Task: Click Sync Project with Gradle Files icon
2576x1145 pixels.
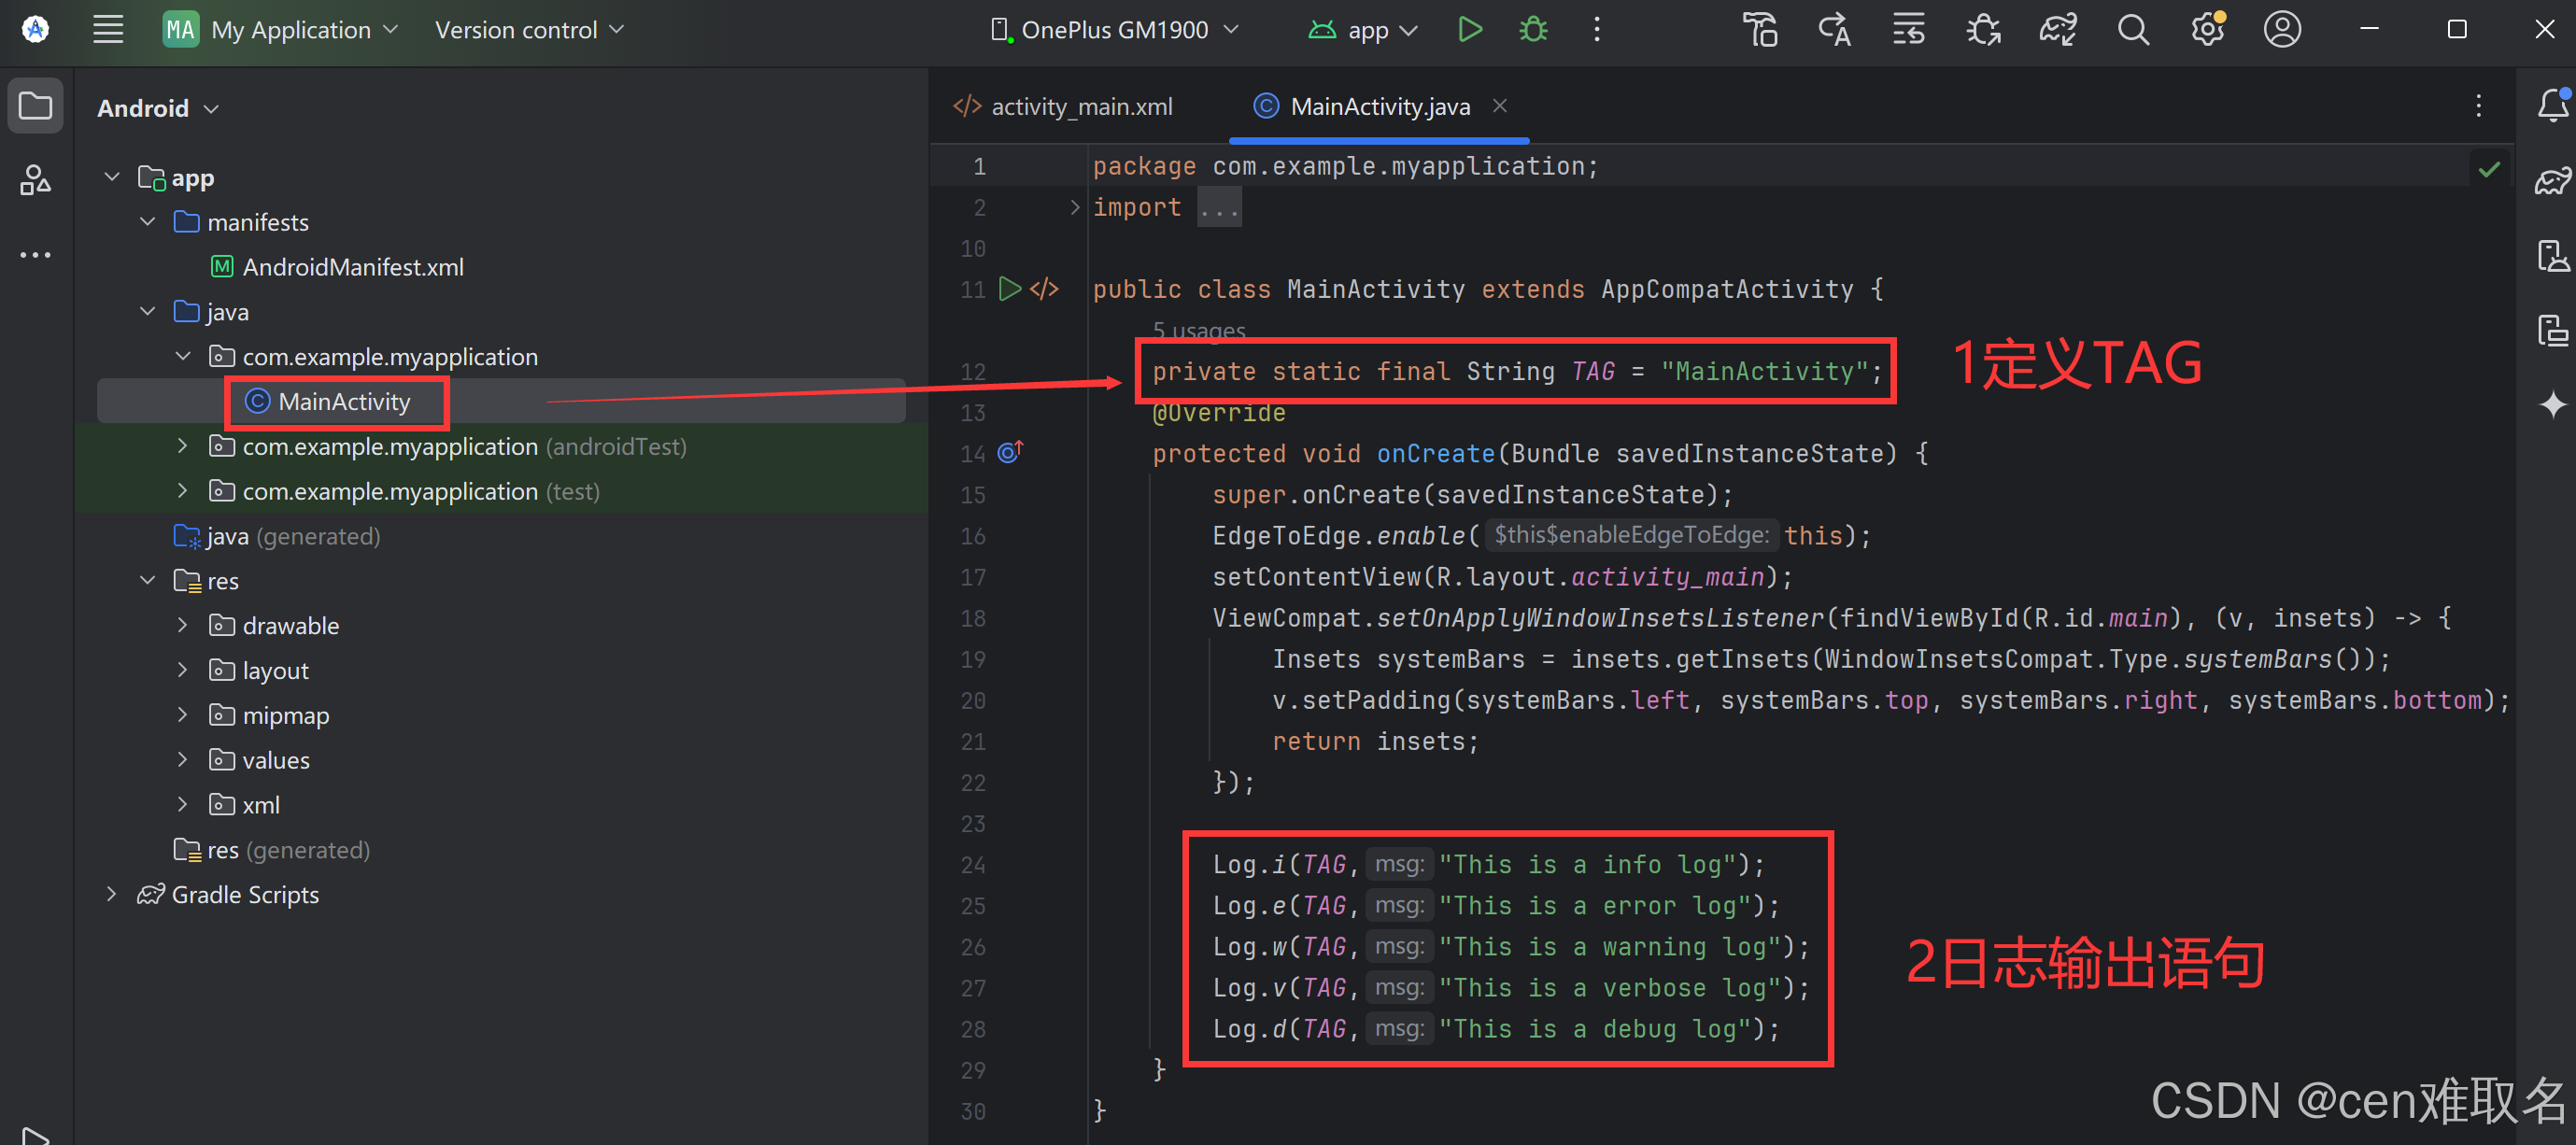Action: coord(2058,30)
